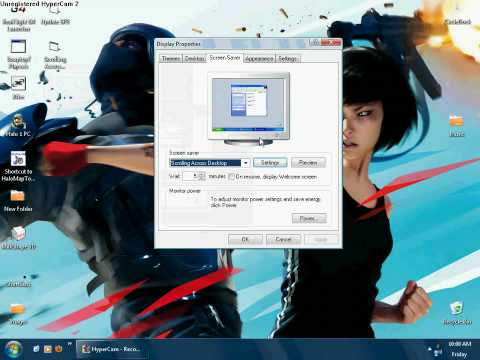Toggle On resume display Welcome screen checkbox
This screenshot has width=480, height=360.
(231, 177)
